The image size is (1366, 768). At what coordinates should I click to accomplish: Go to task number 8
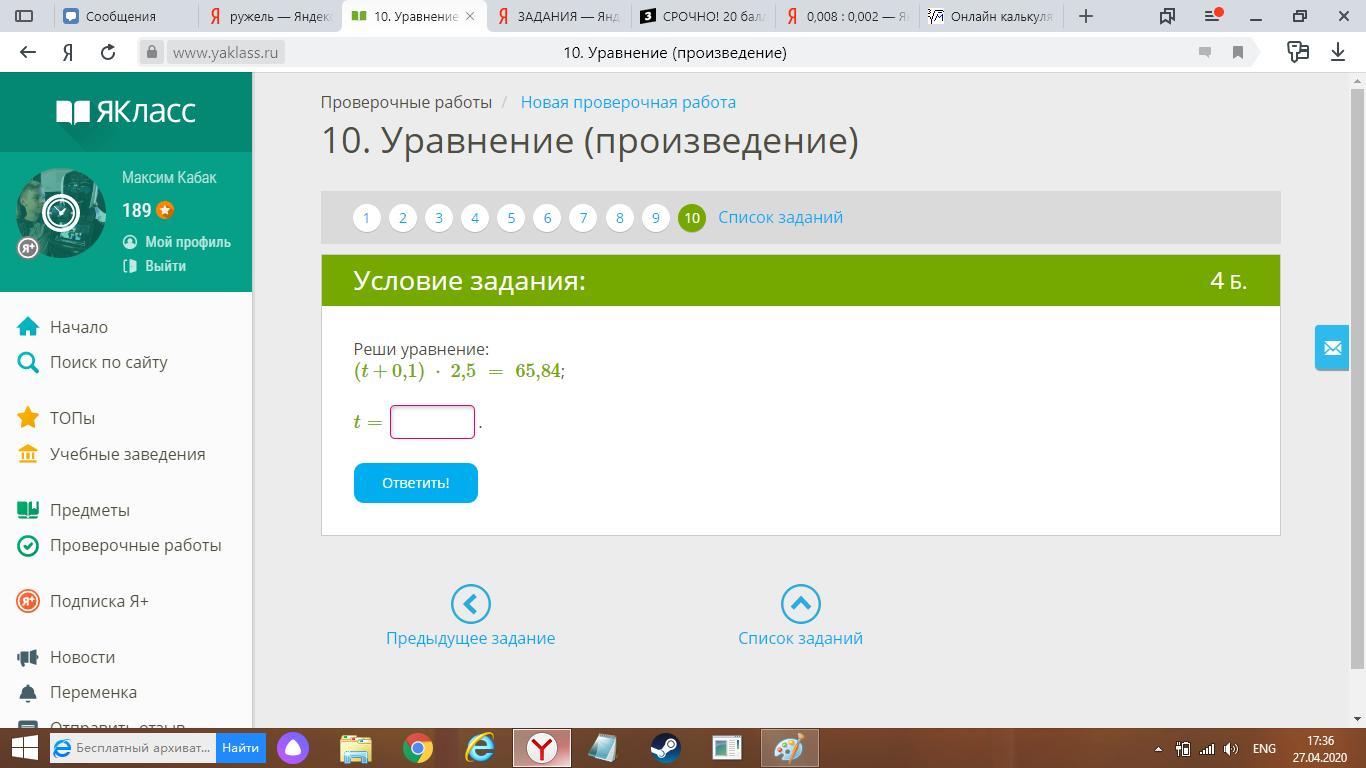[620, 218]
